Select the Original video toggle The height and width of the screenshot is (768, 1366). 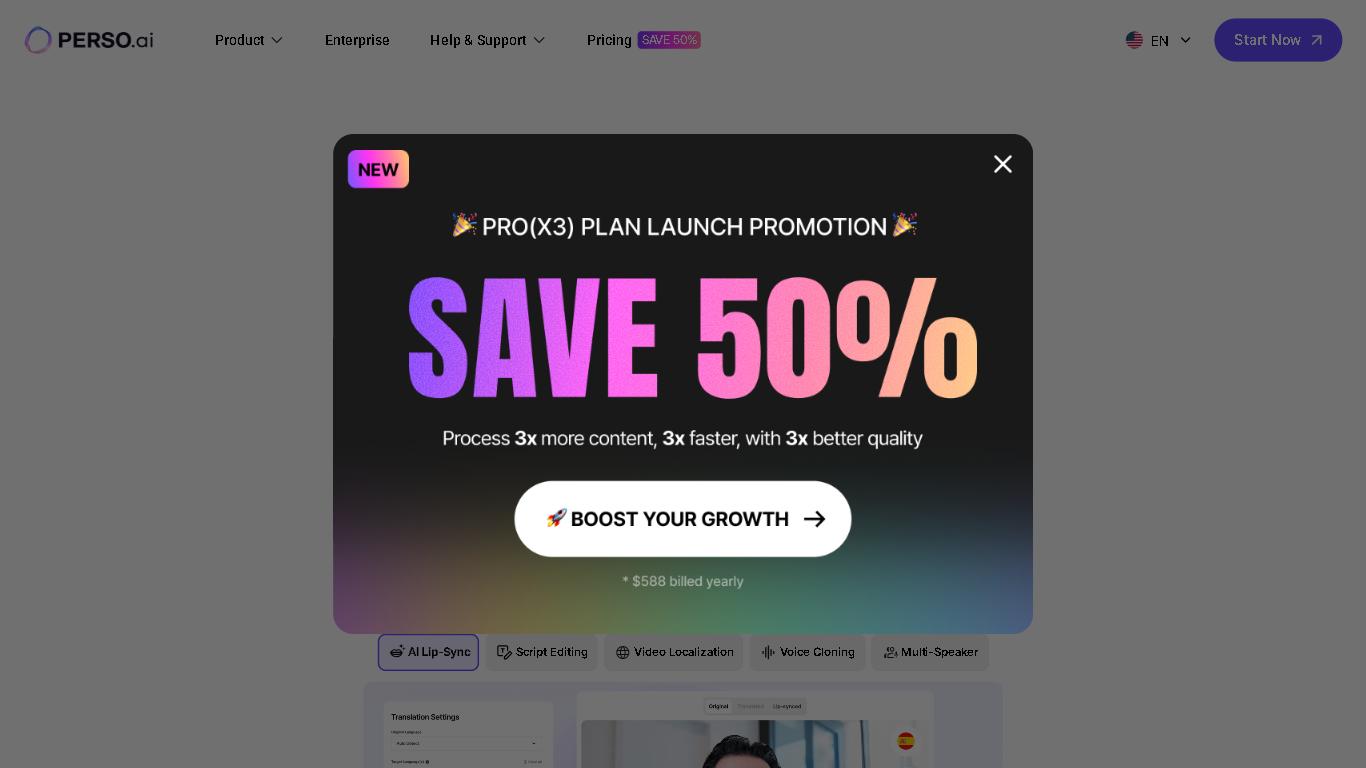pos(718,706)
